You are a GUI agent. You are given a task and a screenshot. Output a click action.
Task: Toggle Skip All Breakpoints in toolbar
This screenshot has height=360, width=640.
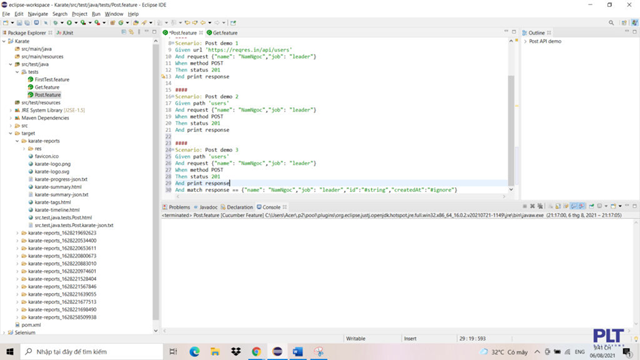coord(46,23)
